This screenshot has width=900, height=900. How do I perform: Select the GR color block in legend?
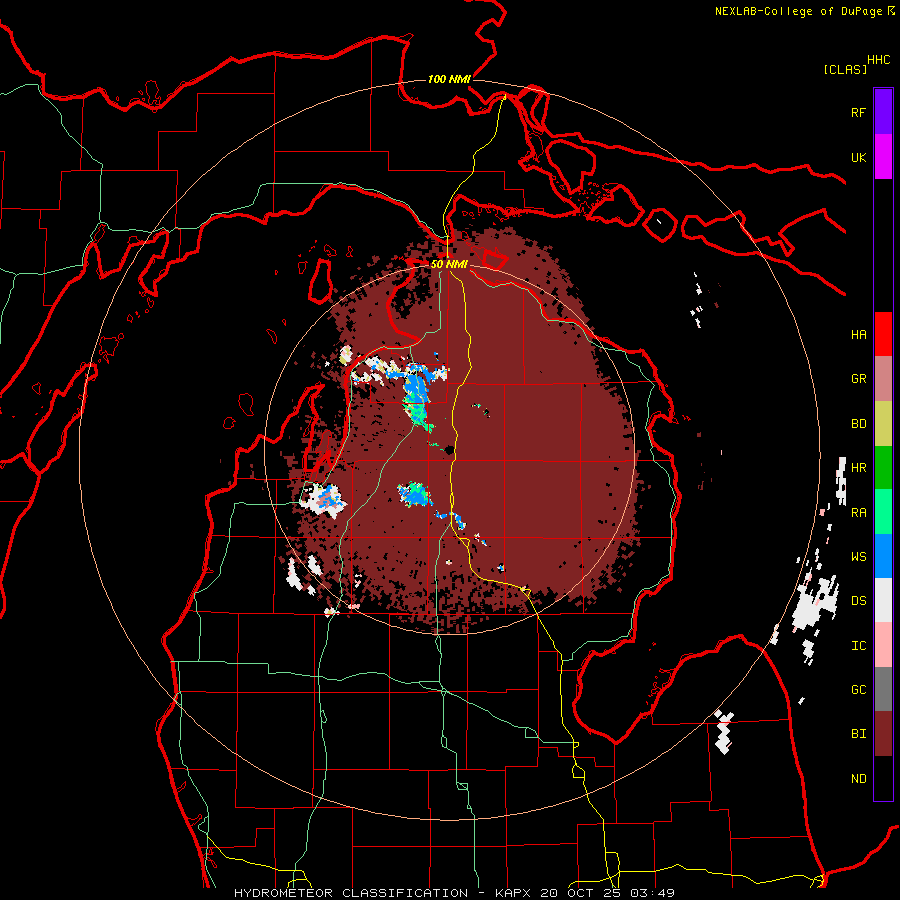coord(883,379)
